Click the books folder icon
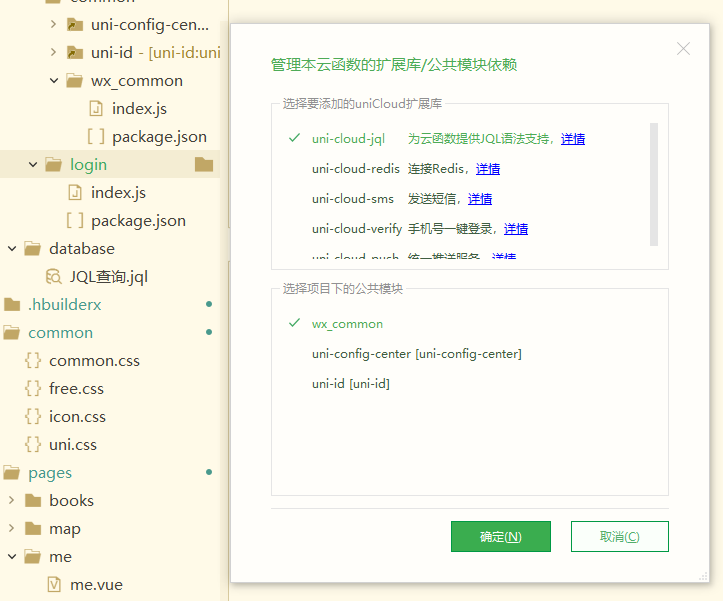Screen dimensions: 723x601 point(33,500)
